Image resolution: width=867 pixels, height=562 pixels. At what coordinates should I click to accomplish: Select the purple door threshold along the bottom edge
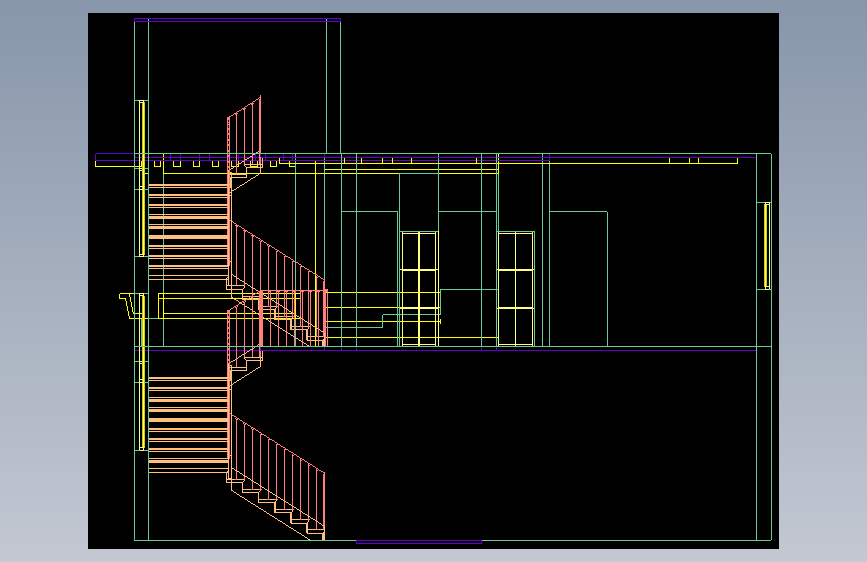click(x=419, y=542)
